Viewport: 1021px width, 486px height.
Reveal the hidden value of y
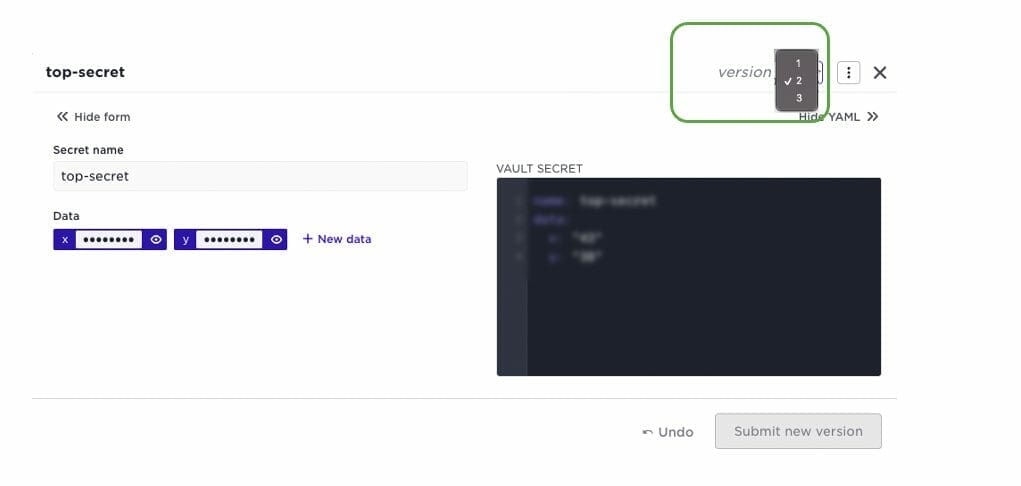(x=276, y=240)
